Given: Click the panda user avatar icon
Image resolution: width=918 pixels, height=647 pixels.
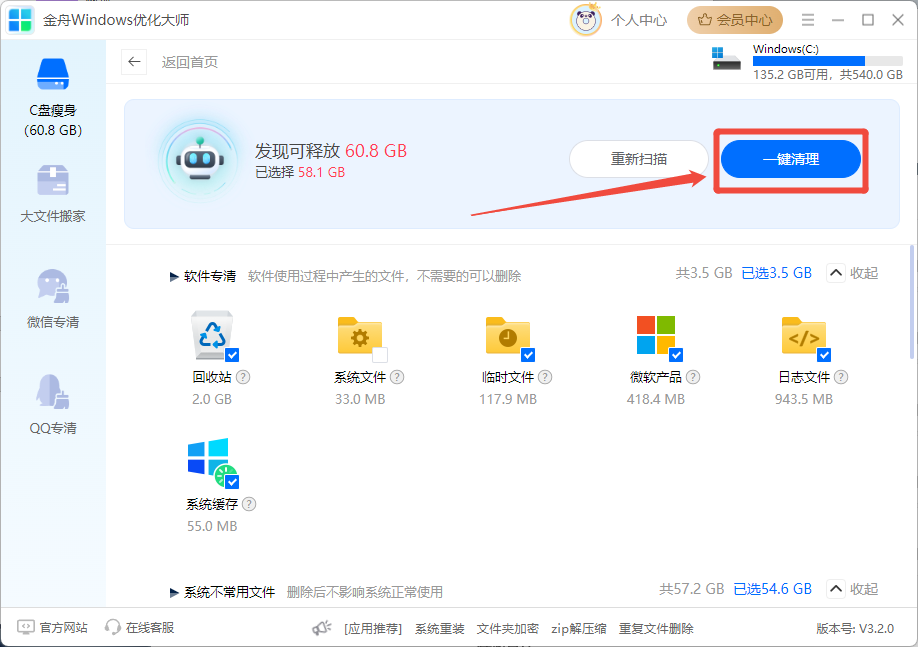Looking at the screenshot, I should (585, 20).
